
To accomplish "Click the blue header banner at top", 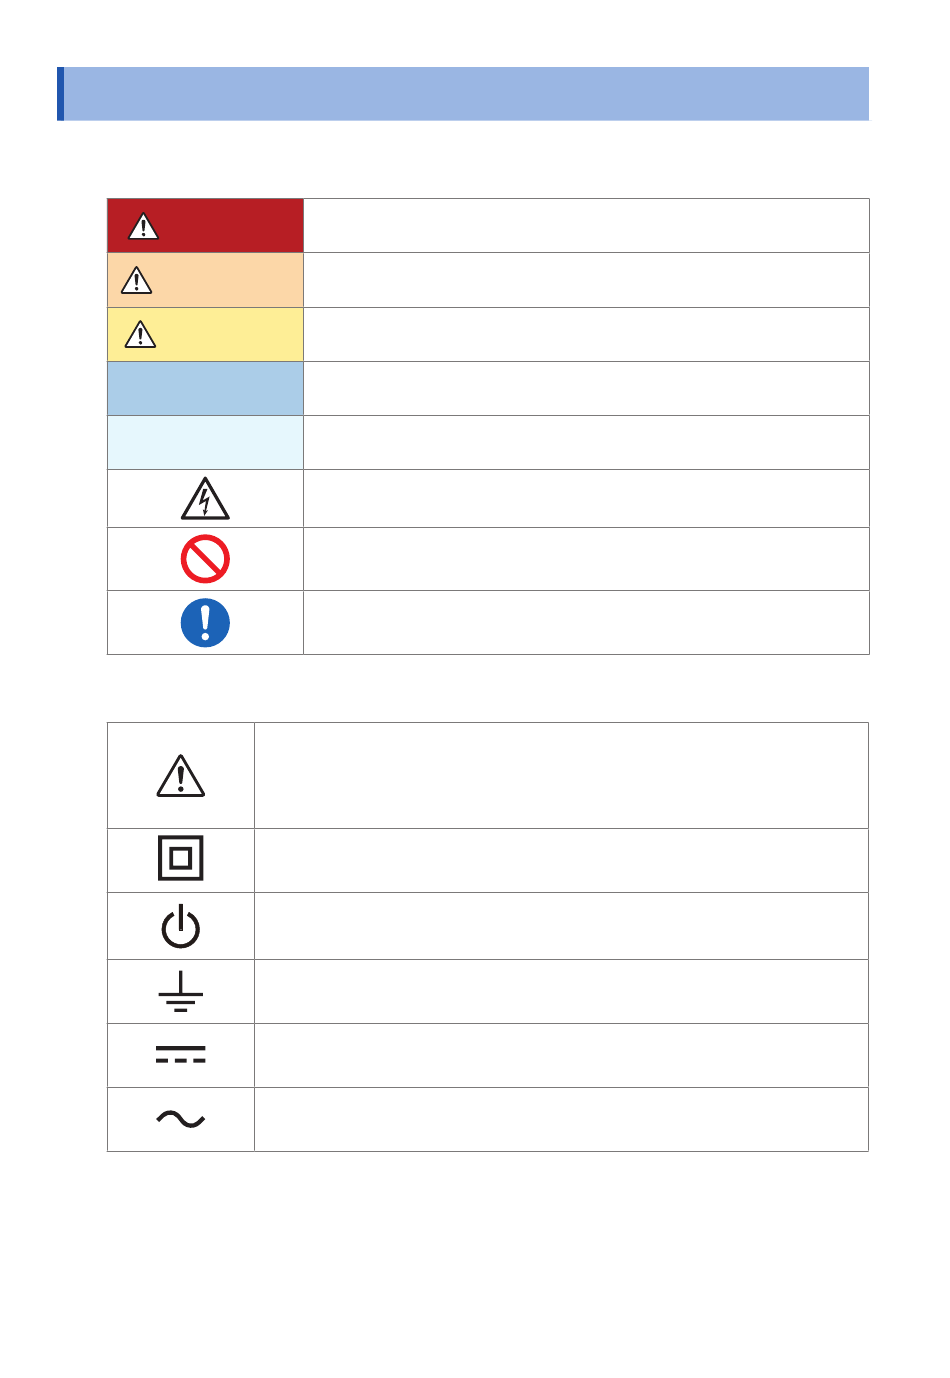I will (463, 94).
